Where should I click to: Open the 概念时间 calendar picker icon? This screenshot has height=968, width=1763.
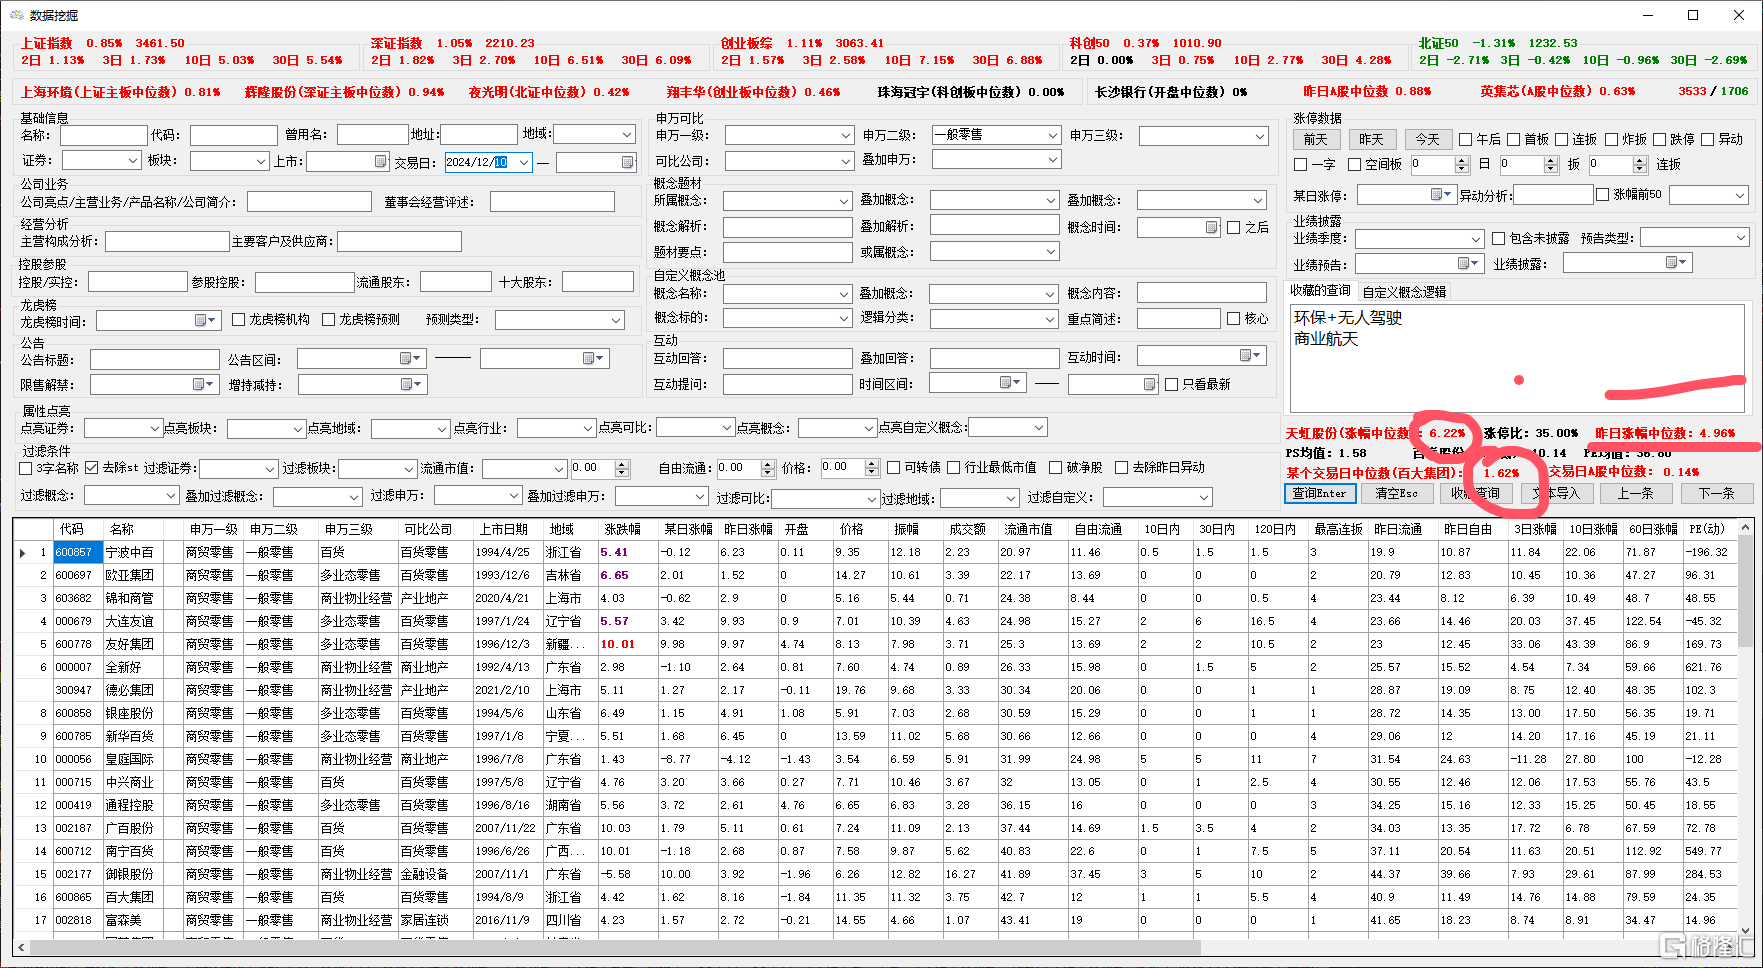[x=1212, y=227]
